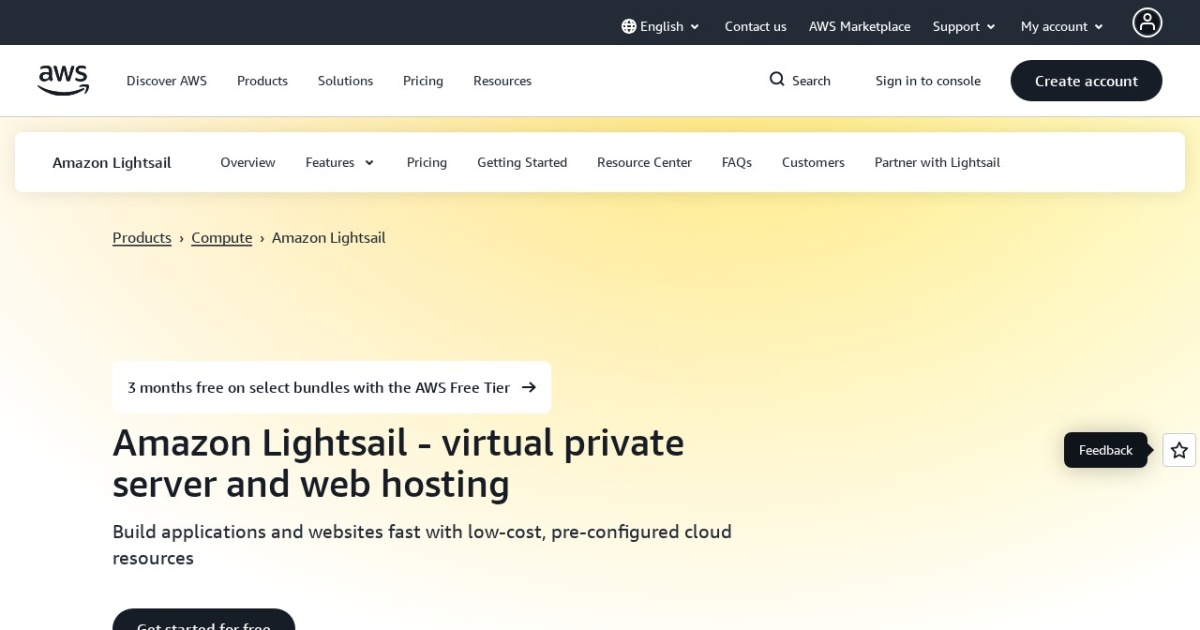Expand the Features menu
1200x630 pixels.
[x=339, y=162]
